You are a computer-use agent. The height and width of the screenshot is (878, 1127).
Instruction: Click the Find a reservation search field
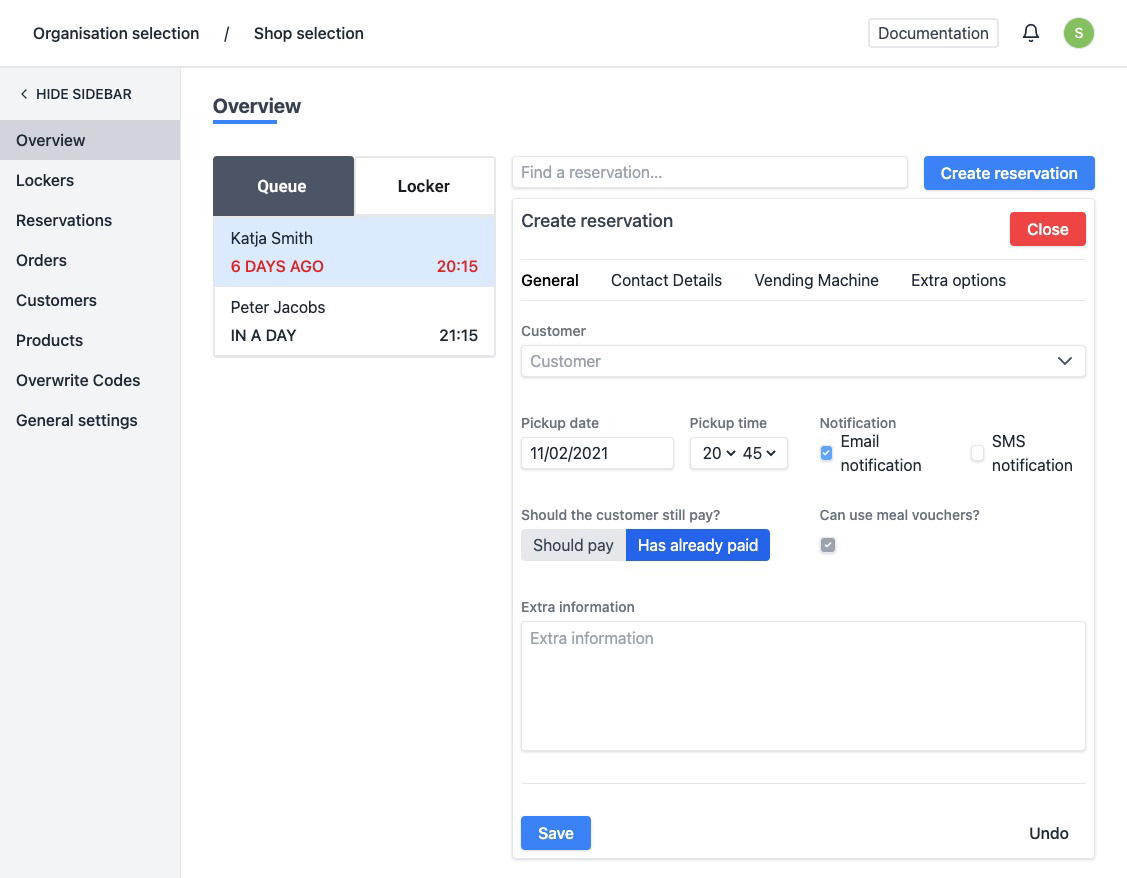[x=709, y=172]
